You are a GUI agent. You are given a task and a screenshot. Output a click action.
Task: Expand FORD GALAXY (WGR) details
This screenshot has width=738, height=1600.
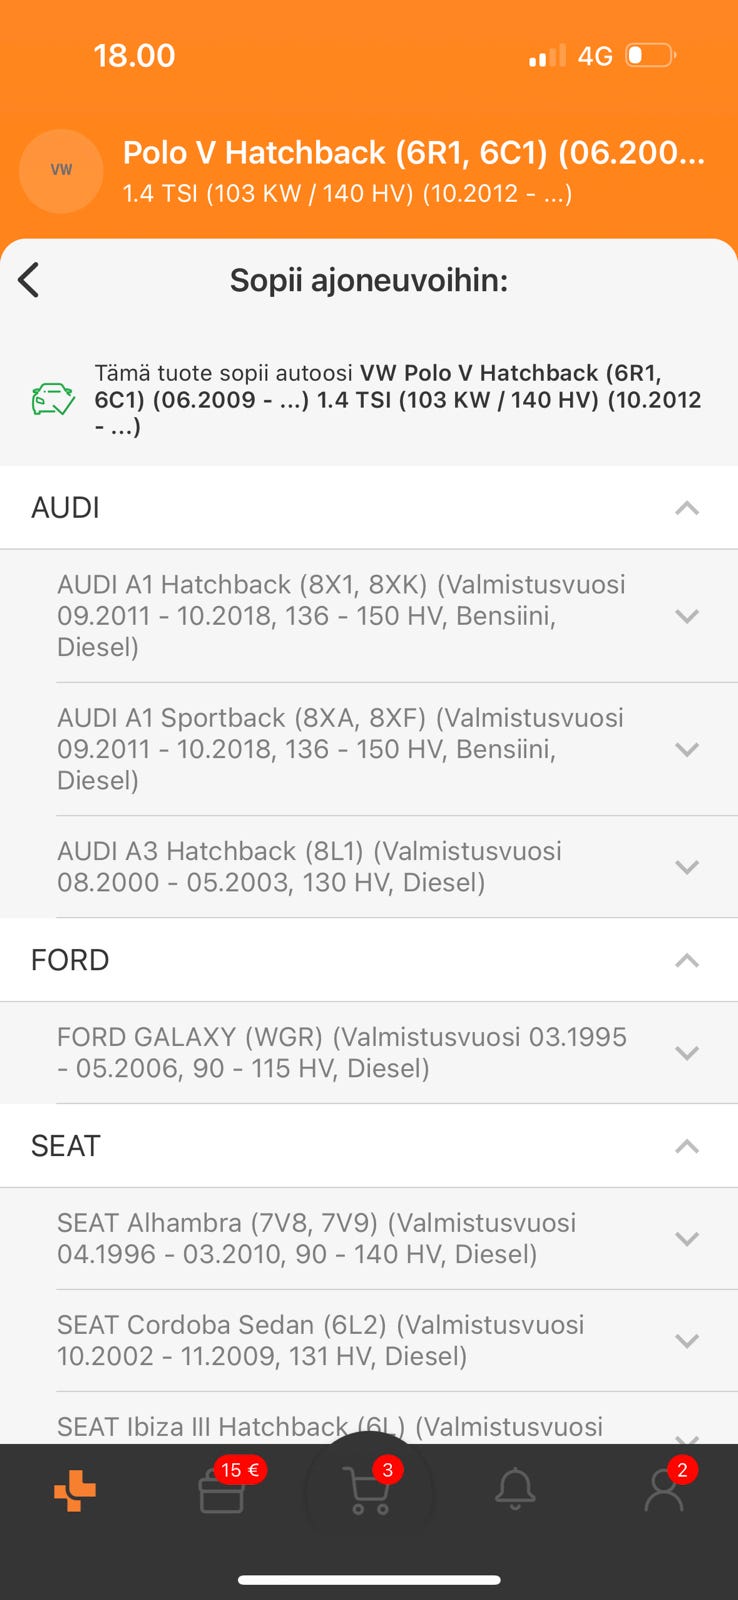coord(686,1053)
